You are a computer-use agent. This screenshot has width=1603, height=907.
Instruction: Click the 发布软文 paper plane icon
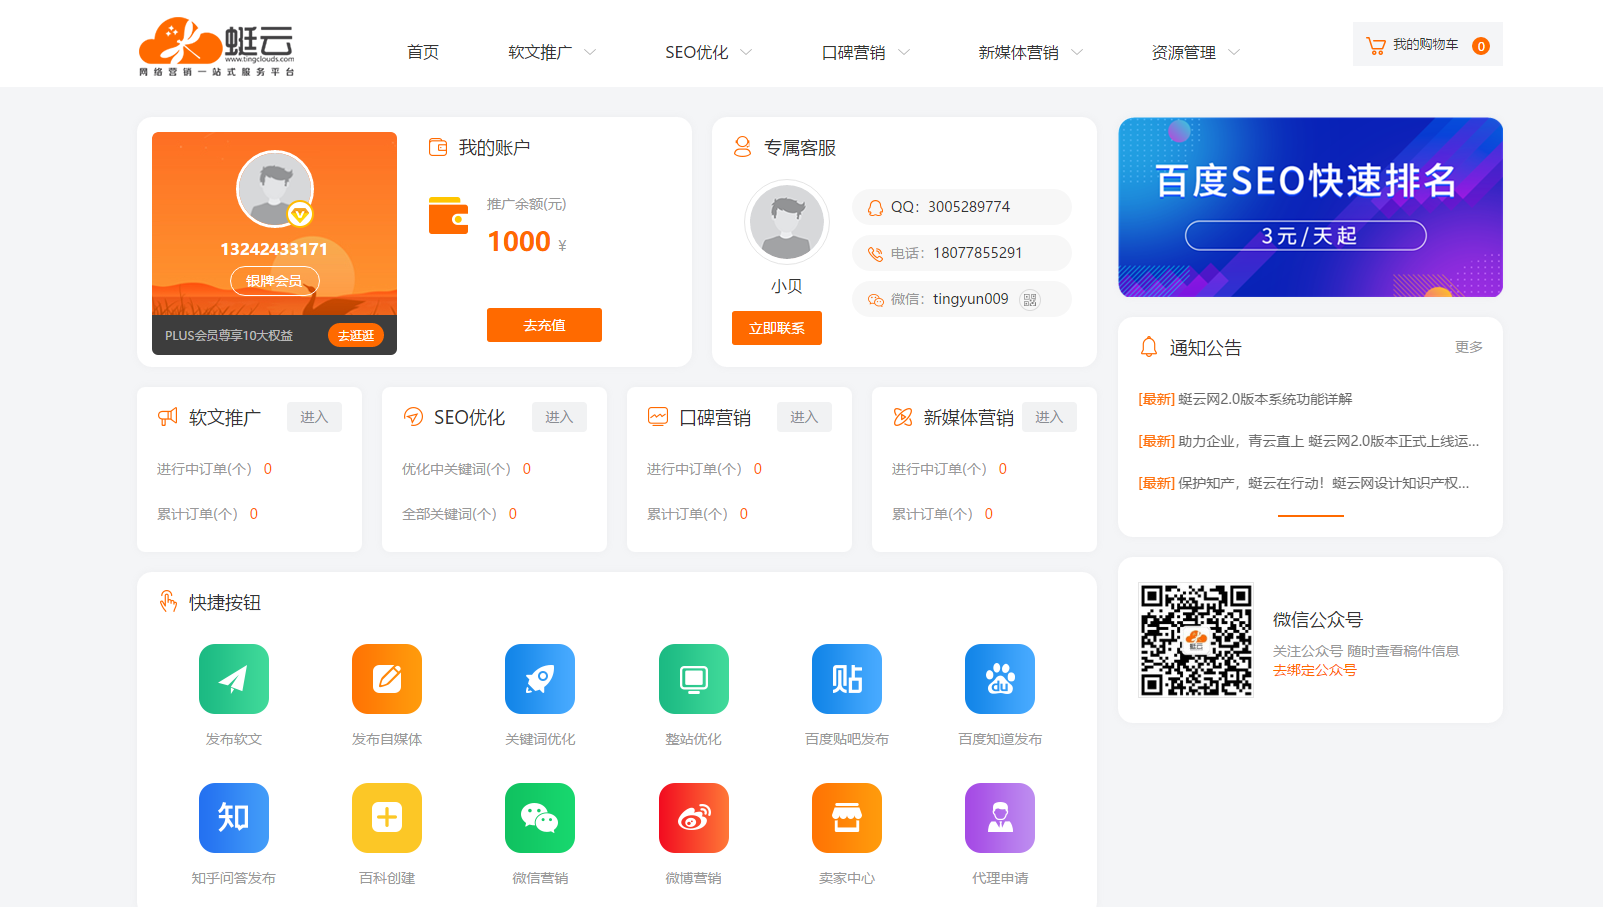click(233, 679)
